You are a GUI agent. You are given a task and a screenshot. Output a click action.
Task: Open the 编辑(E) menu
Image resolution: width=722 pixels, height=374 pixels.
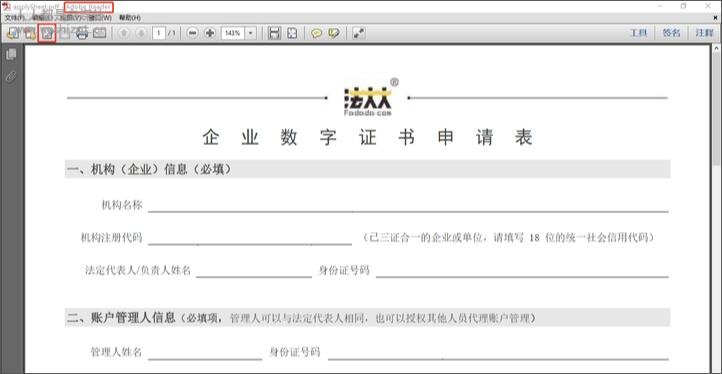click(x=41, y=18)
